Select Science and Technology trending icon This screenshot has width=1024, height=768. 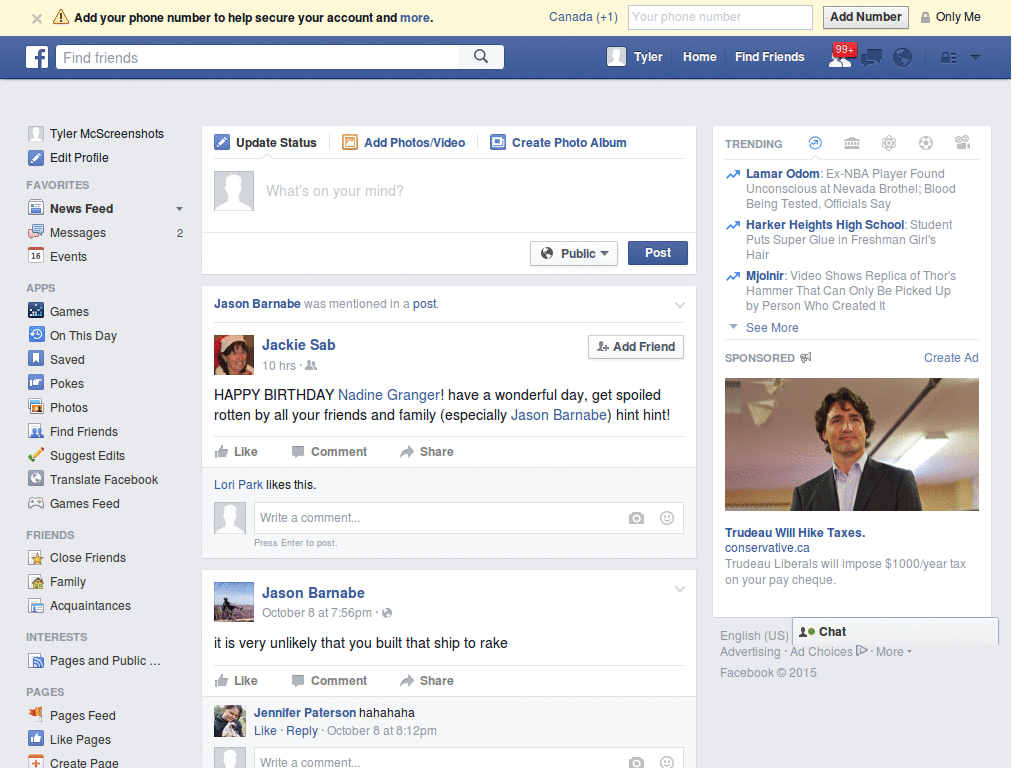coord(889,143)
